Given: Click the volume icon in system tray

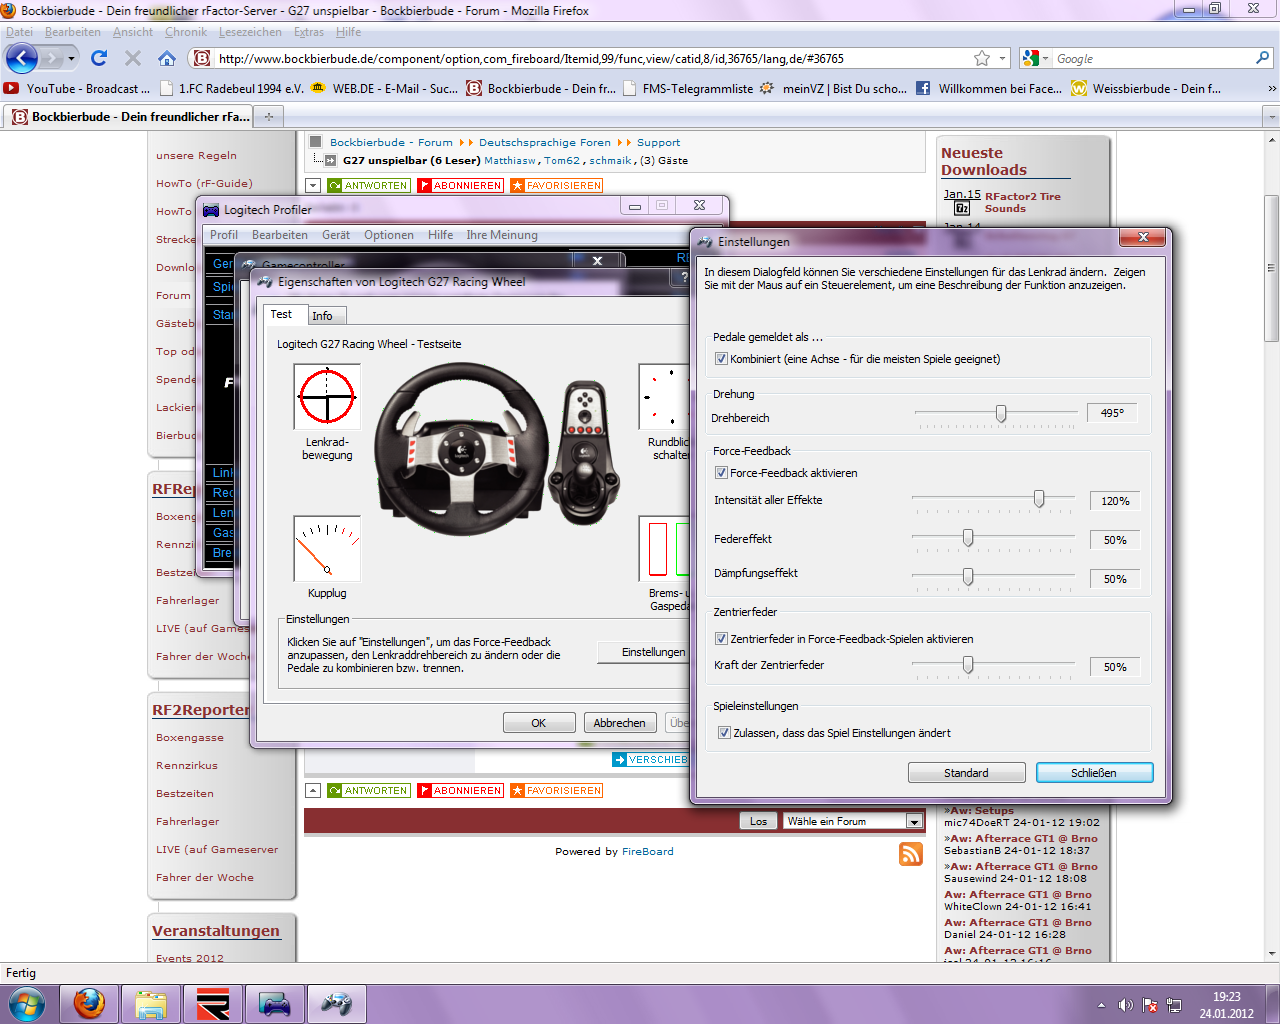Looking at the screenshot, I should 1125,1005.
